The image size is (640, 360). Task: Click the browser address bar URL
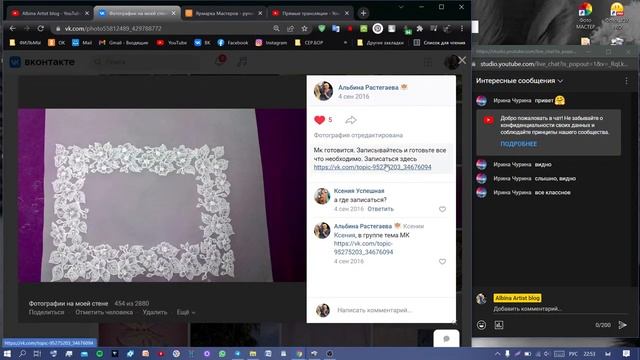click(x=113, y=29)
